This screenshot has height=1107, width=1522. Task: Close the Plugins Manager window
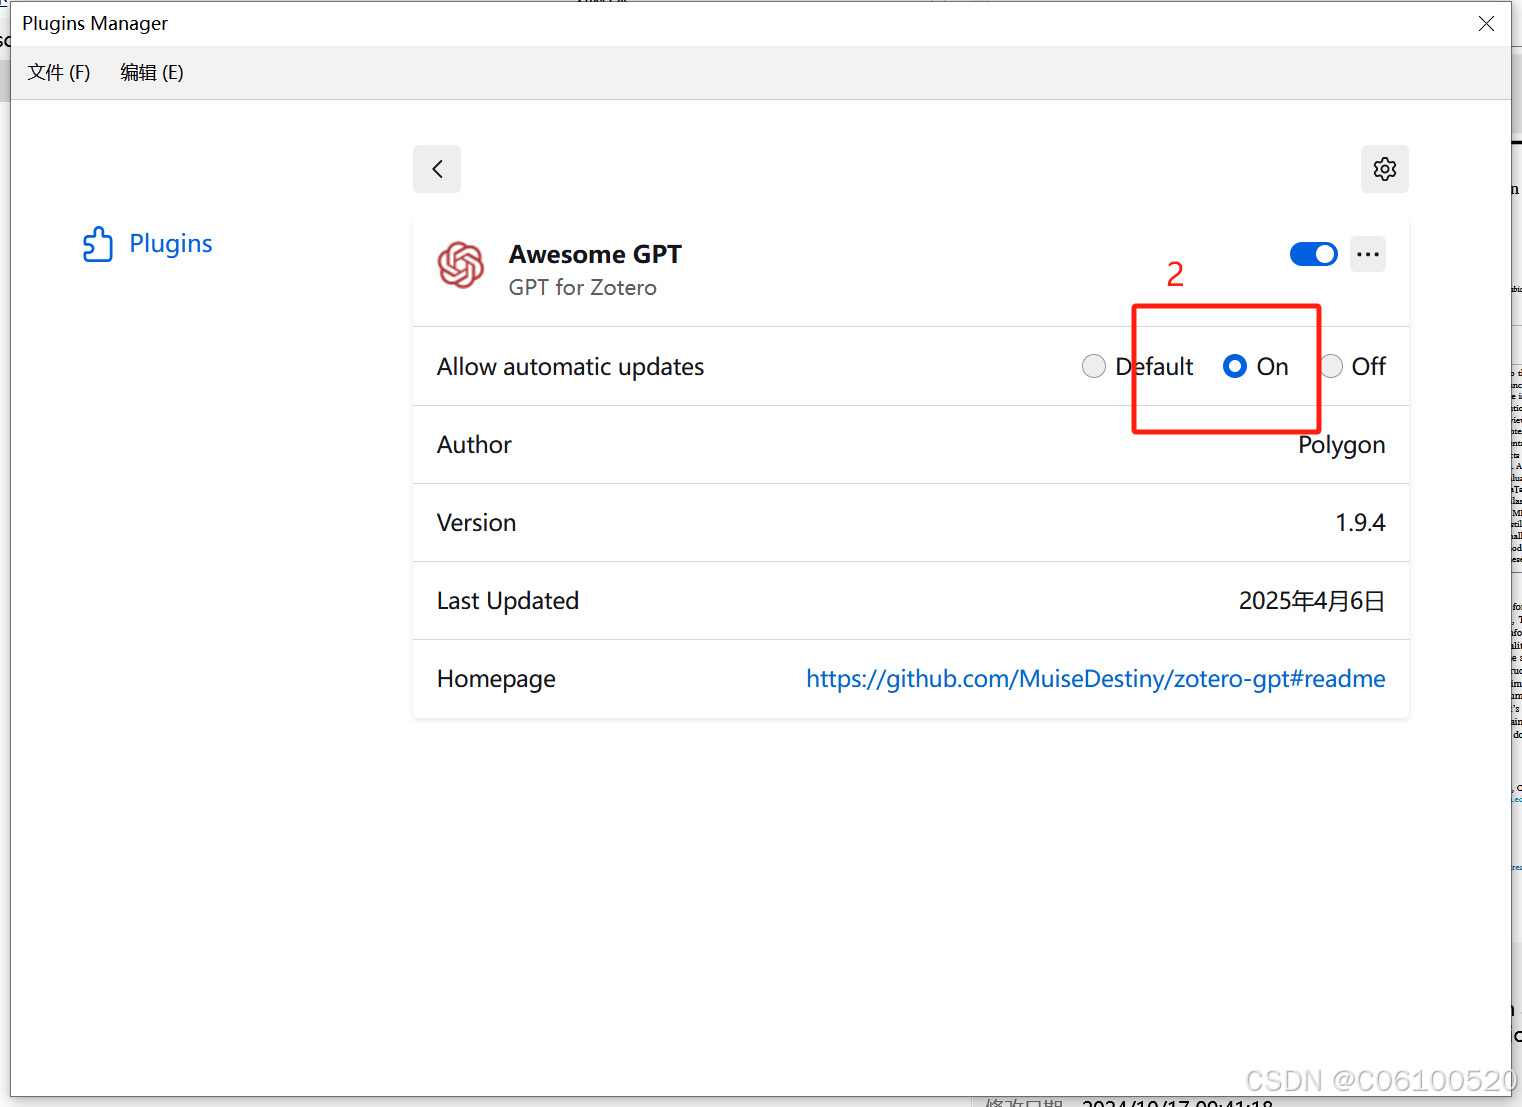tap(1487, 23)
